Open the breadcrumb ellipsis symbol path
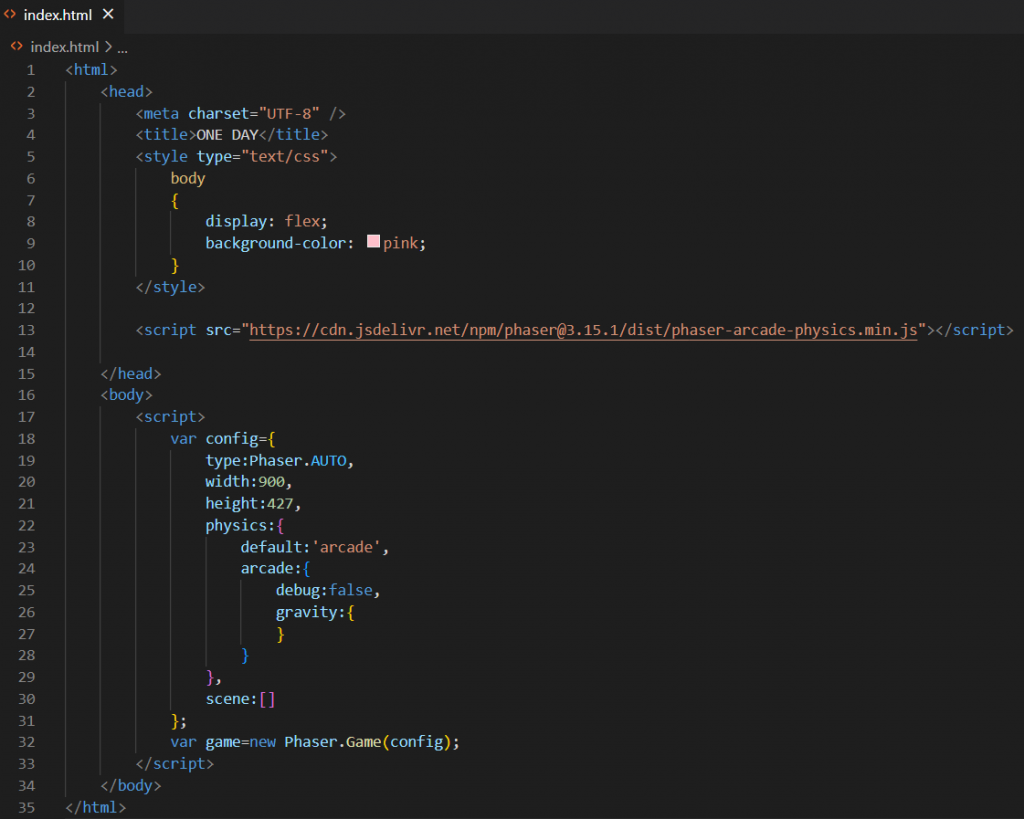1024x819 pixels. tap(122, 48)
